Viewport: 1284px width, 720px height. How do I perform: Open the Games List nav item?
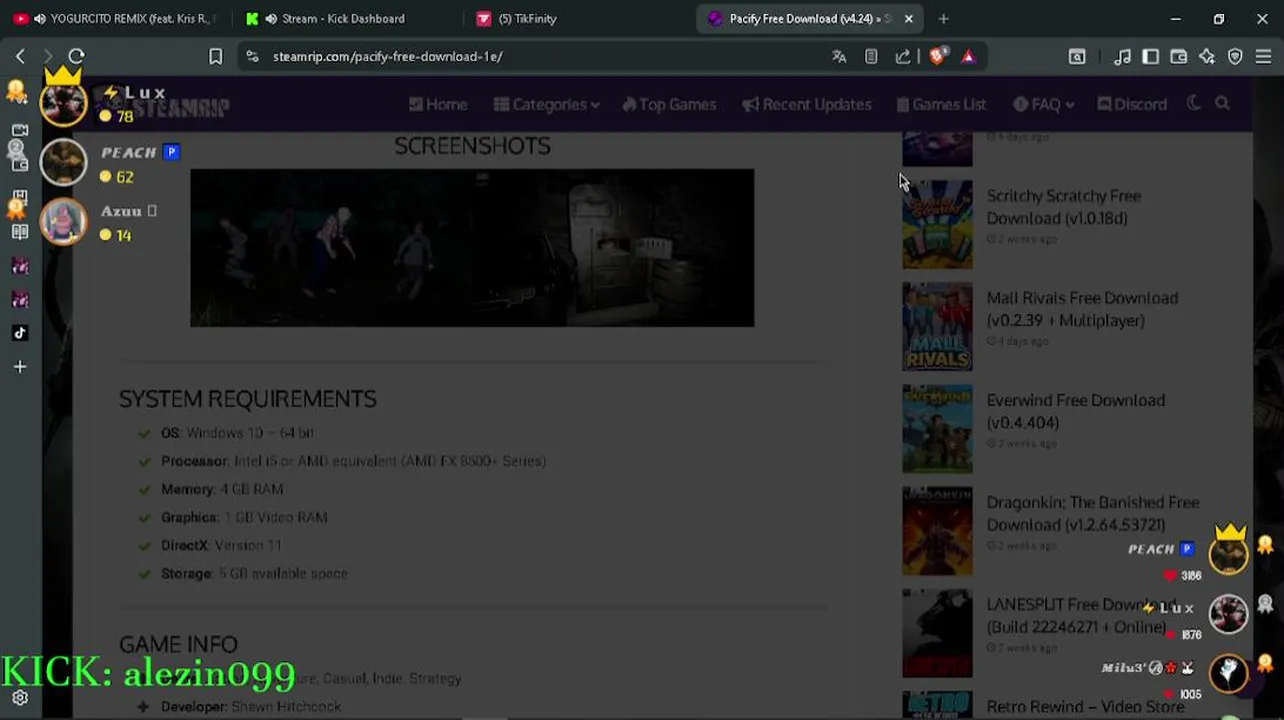tap(940, 104)
